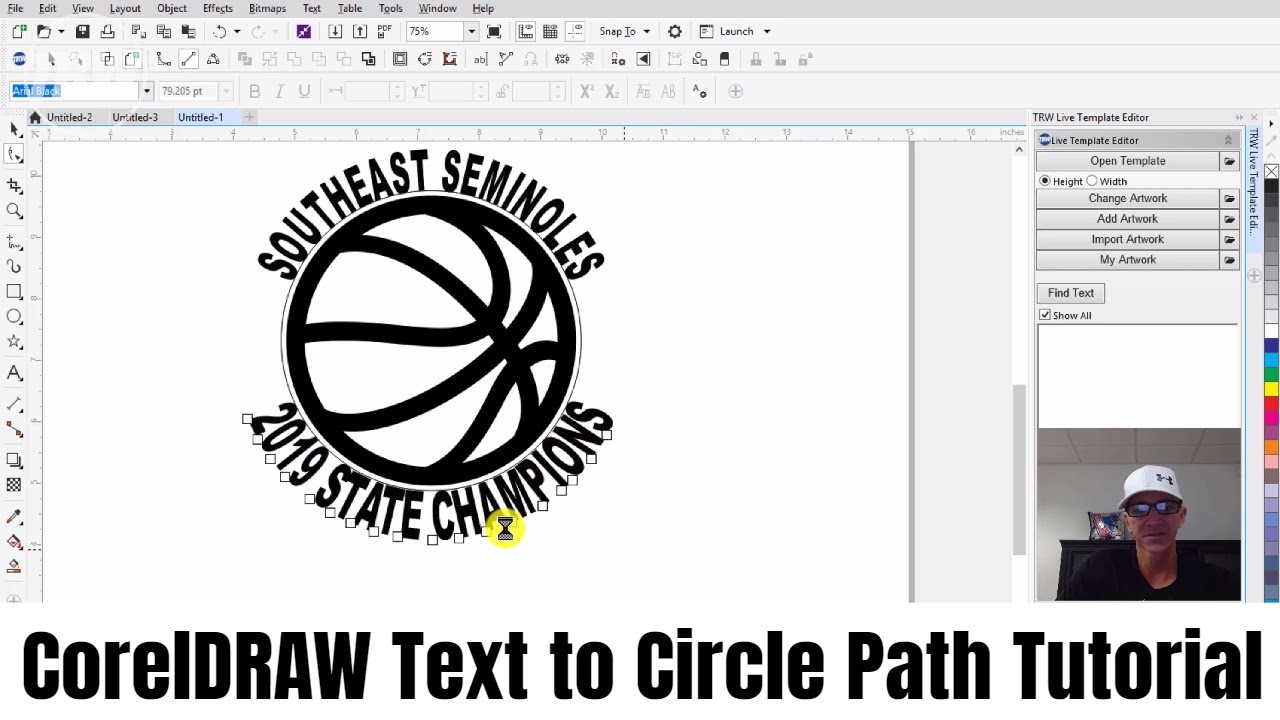The height and width of the screenshot is (720, 1280).
Task: Click the New document icon
Action: coord(19,32)
